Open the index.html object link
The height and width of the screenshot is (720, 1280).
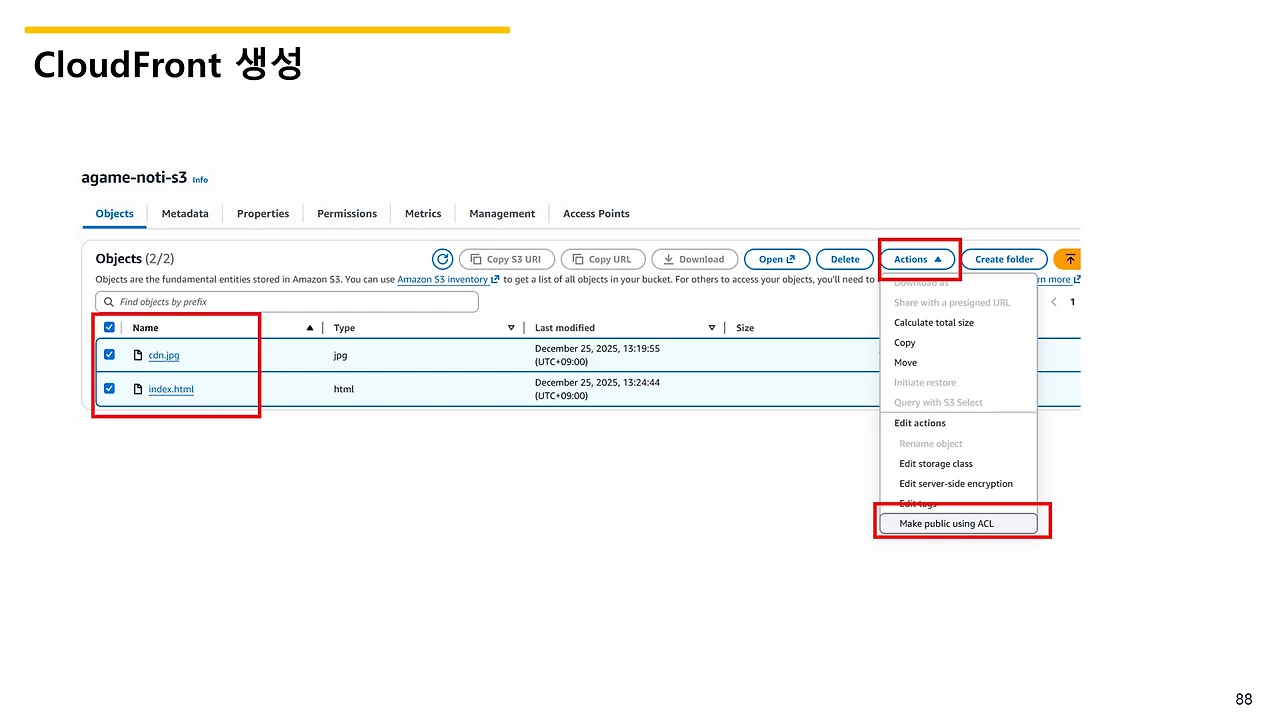[x=171, y=389]
